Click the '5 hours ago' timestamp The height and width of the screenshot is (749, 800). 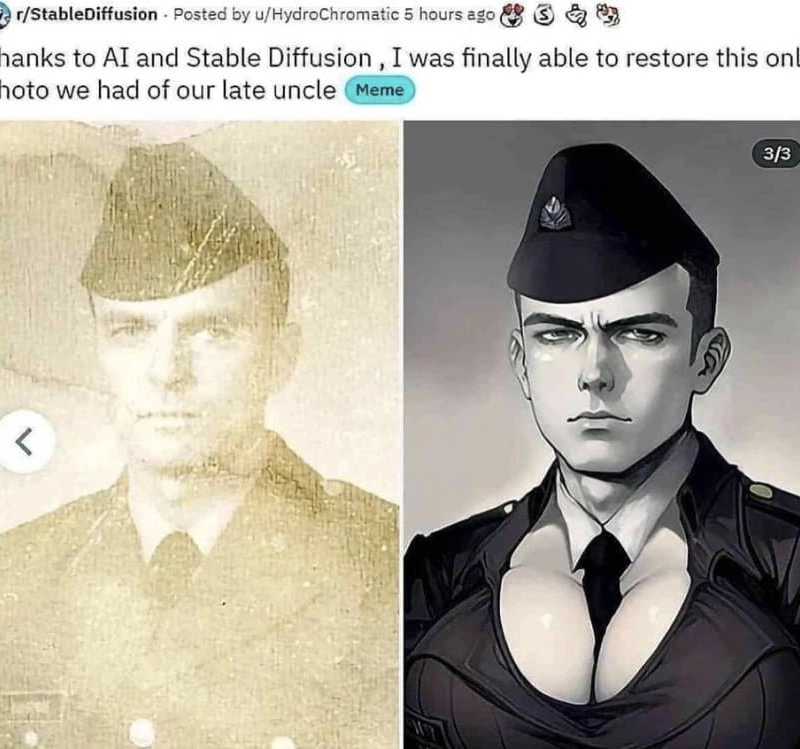pos(449,14)
